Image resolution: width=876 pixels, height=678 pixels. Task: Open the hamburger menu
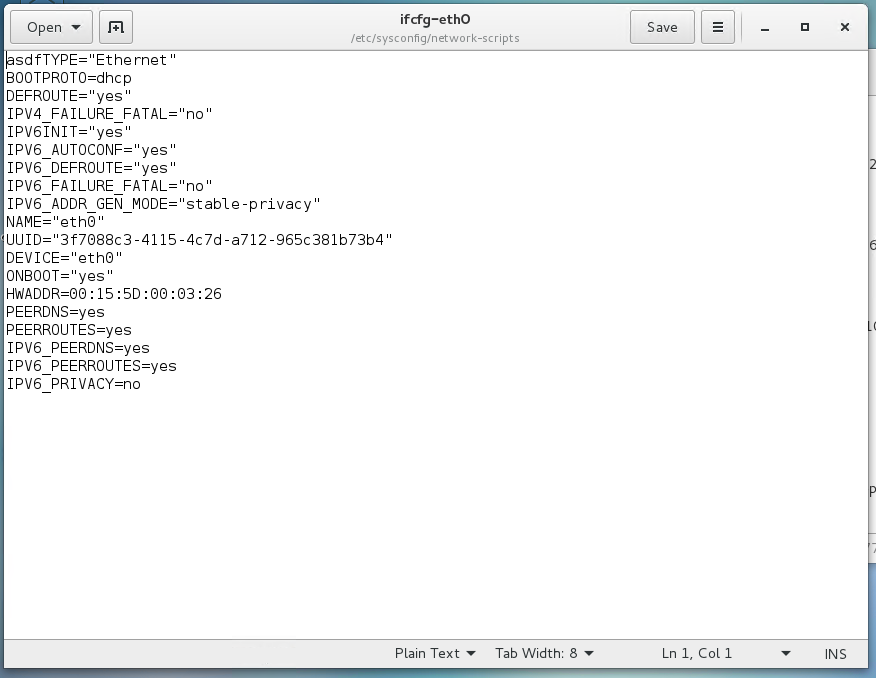pyautogui.click(x=718, y=27)
